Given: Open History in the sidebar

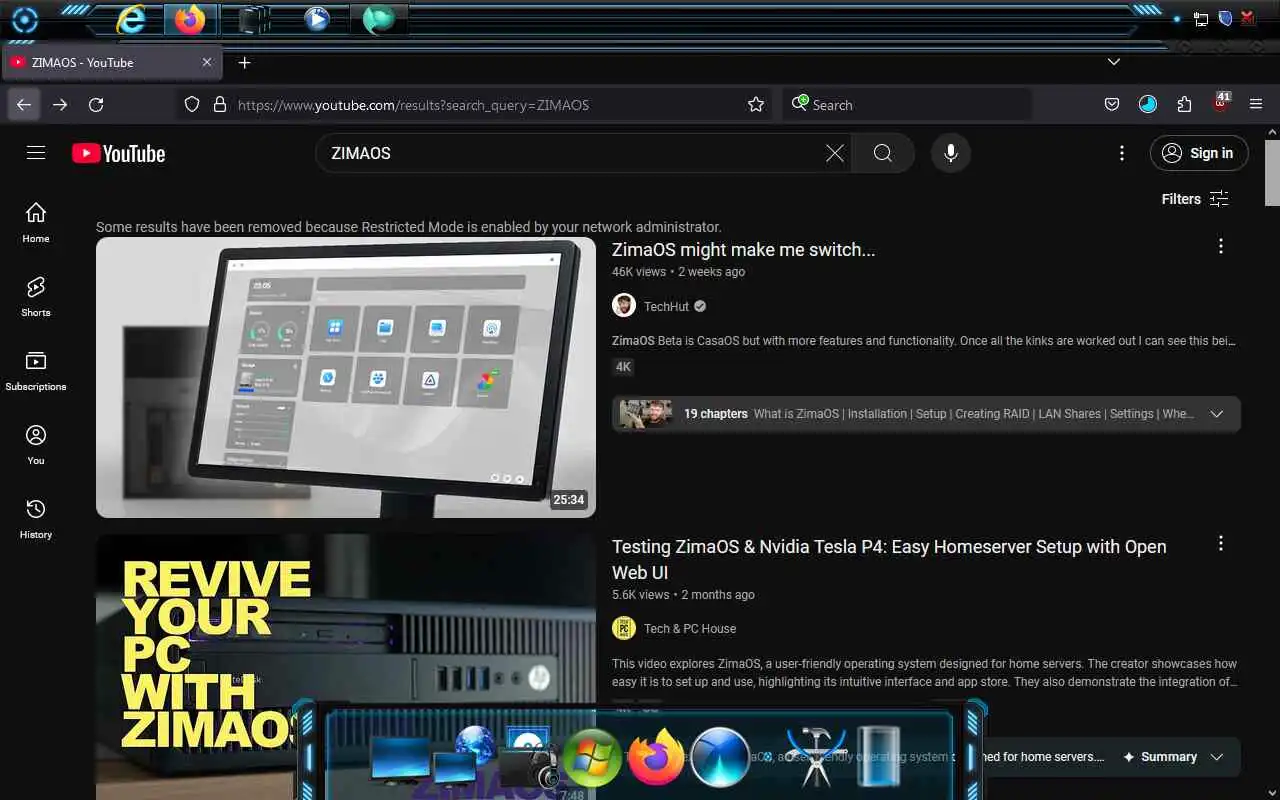Looking at the screenshot, I should pyautogui.click(x=36, y=518).
